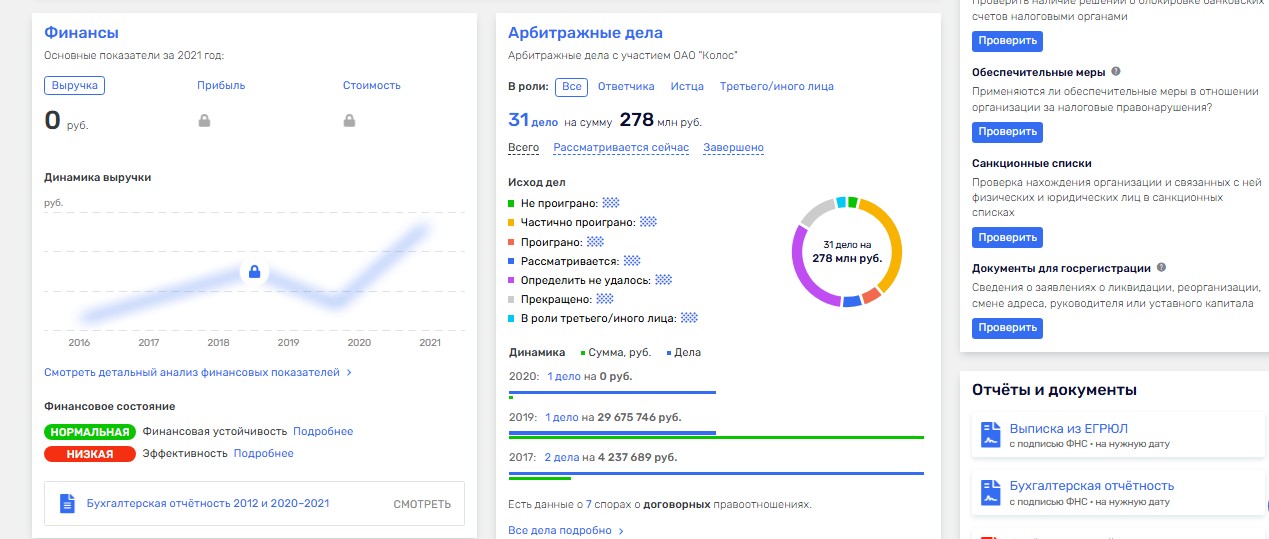Filter cases by role Все
Screen dimensions: 1269x539
click(x=571, y=87)
